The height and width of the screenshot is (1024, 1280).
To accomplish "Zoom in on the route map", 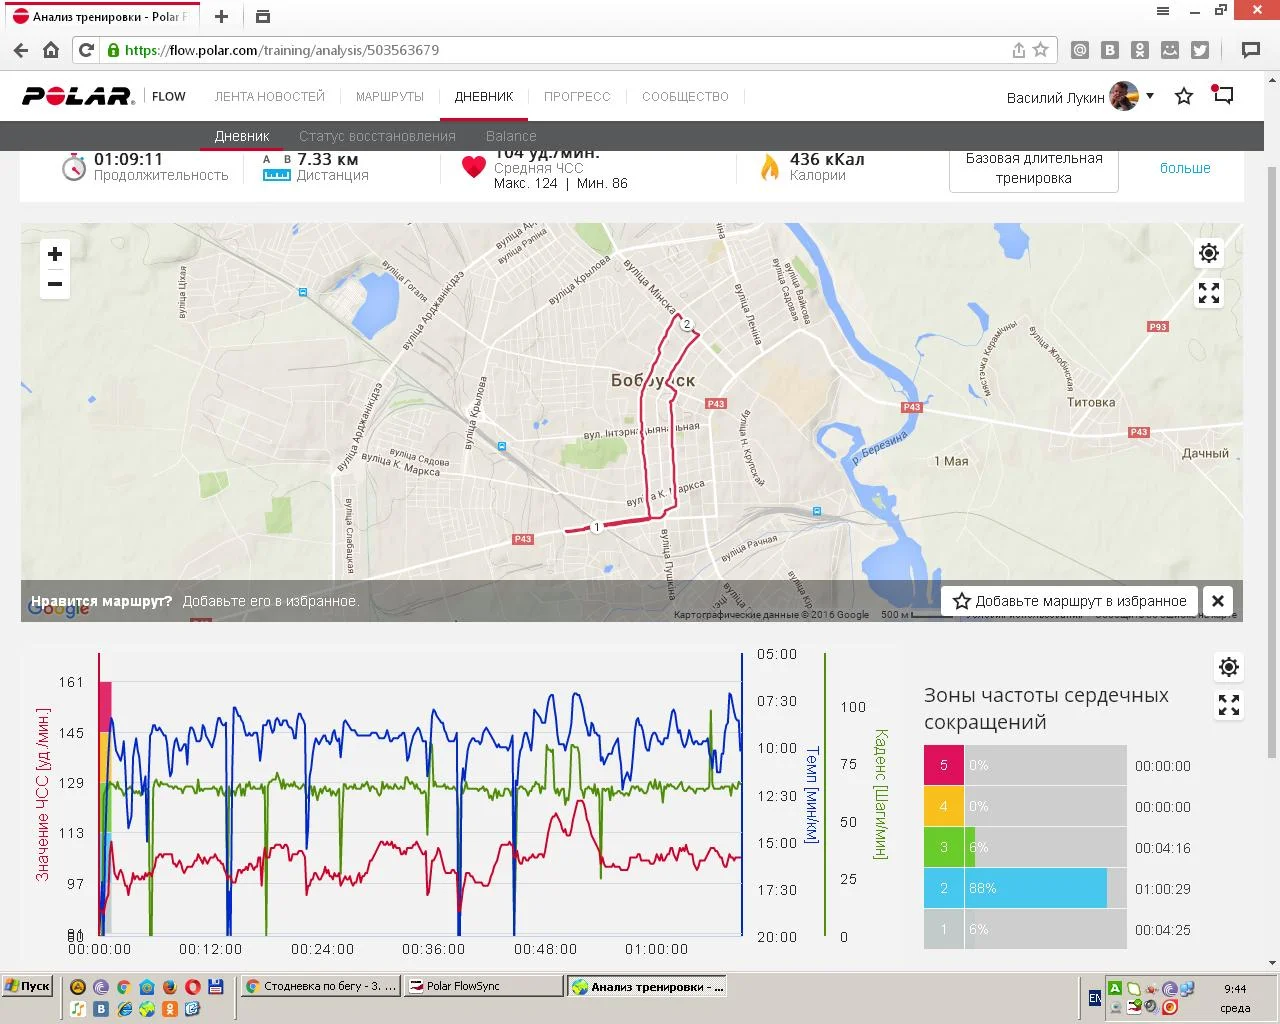I will (x=55, y=254).
